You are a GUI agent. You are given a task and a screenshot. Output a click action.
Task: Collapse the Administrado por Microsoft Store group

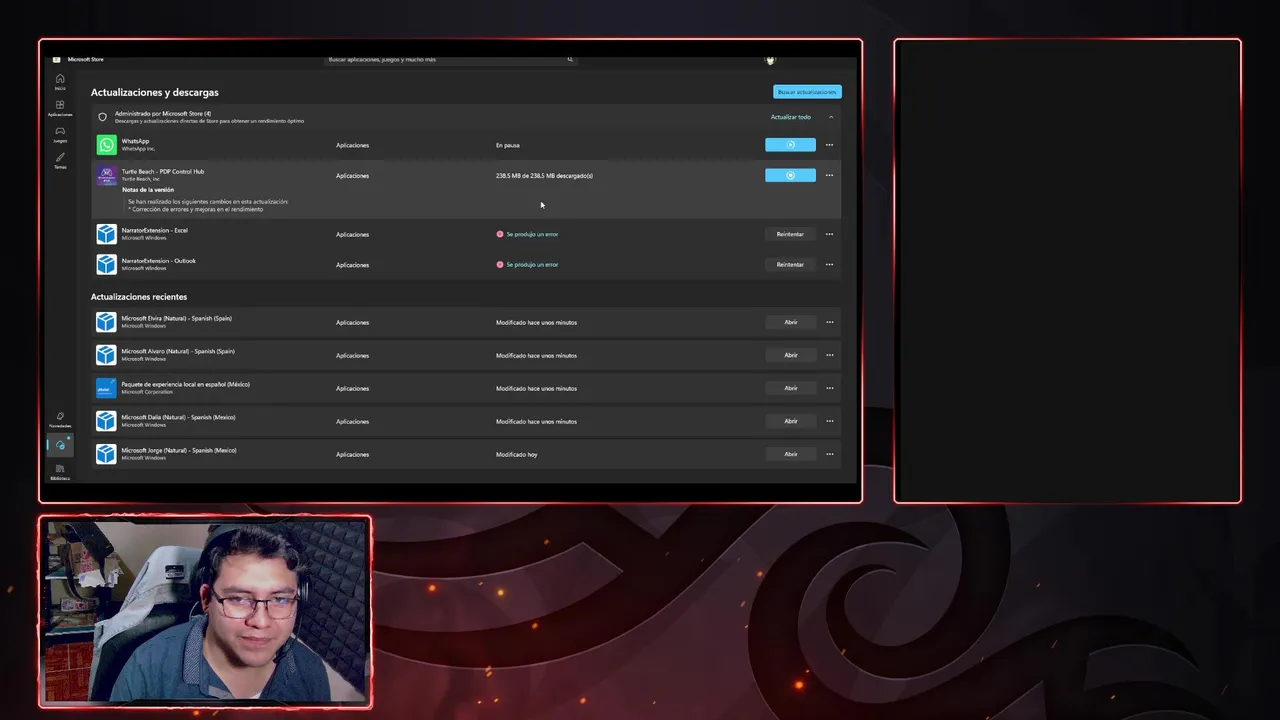(x=831, y=117)
